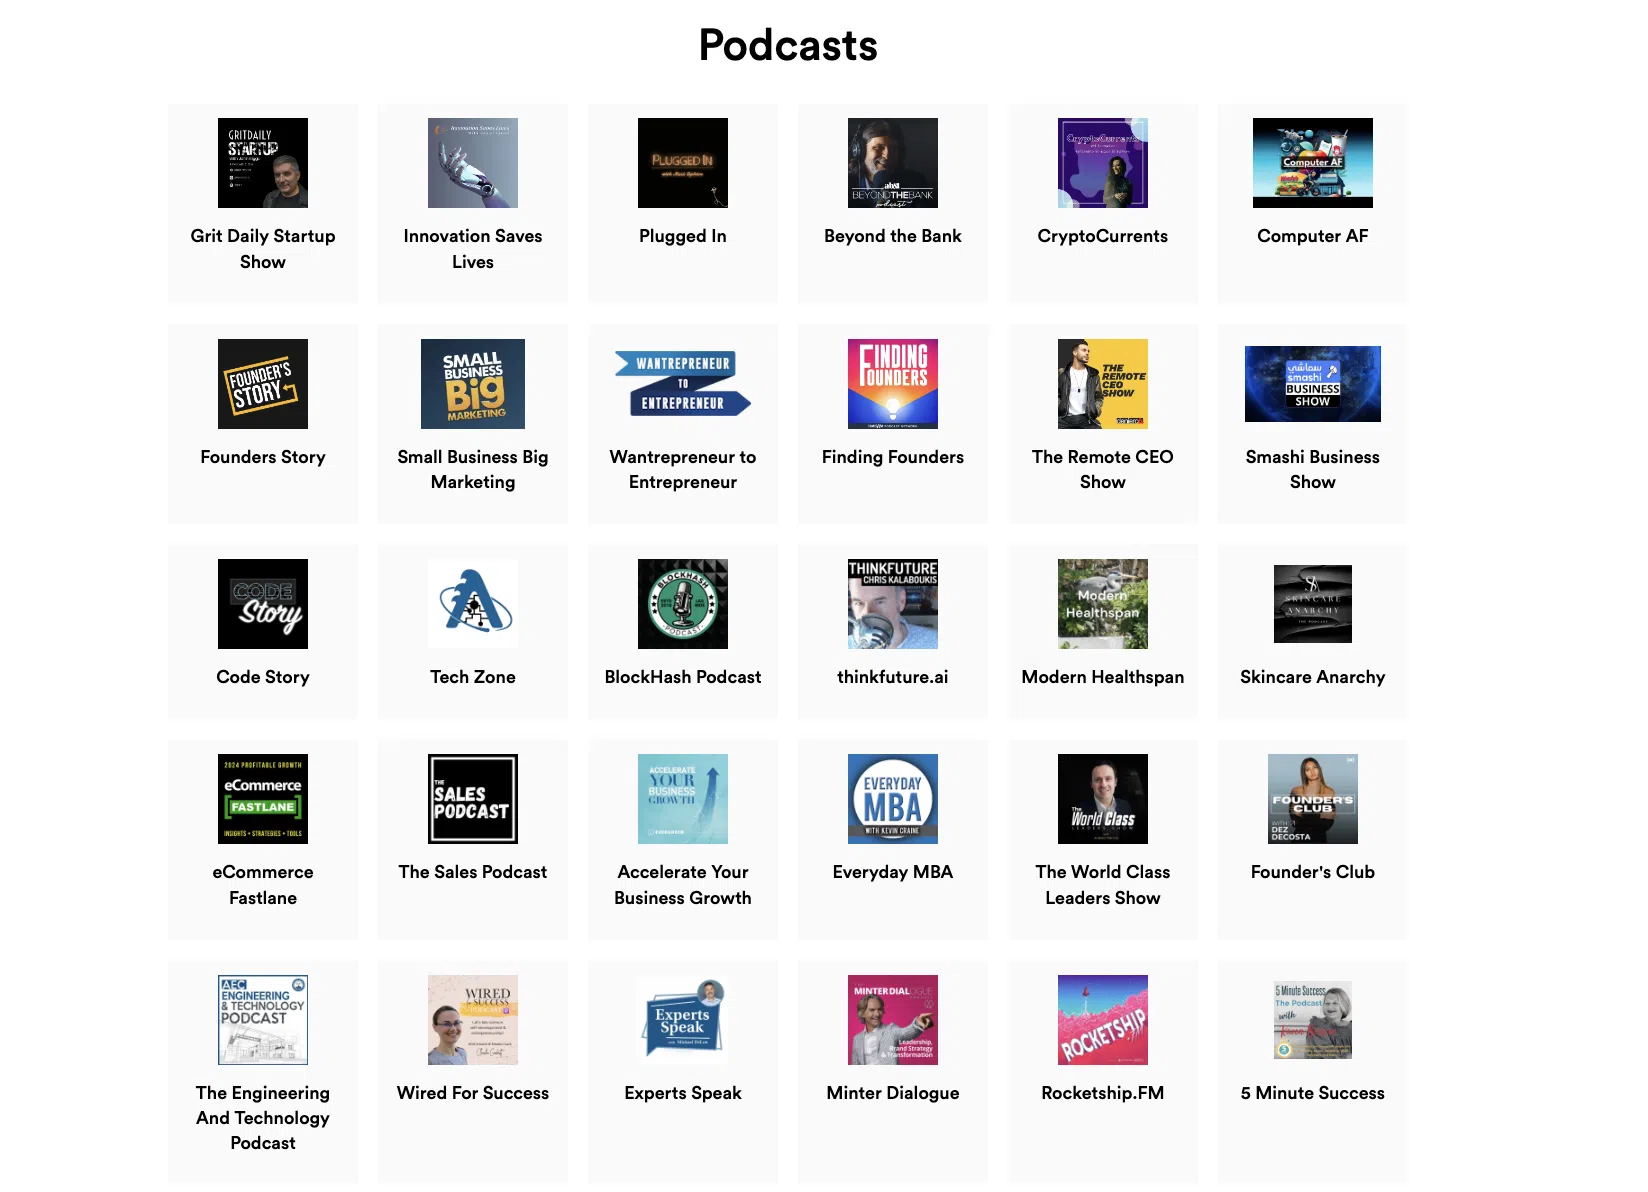Click the Everyday MBA circular logo
The image size is (1648, 1192).
tap(892, 799)
